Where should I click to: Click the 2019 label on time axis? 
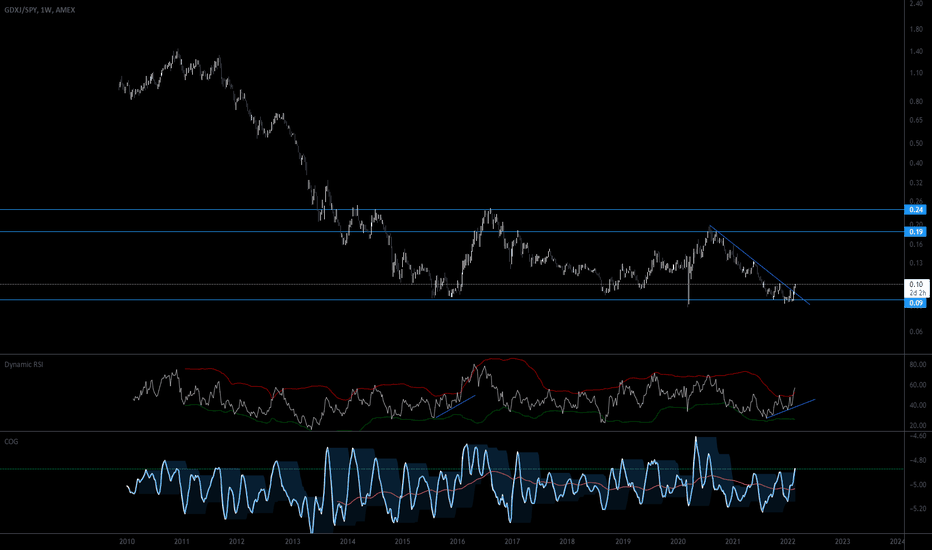623,542
